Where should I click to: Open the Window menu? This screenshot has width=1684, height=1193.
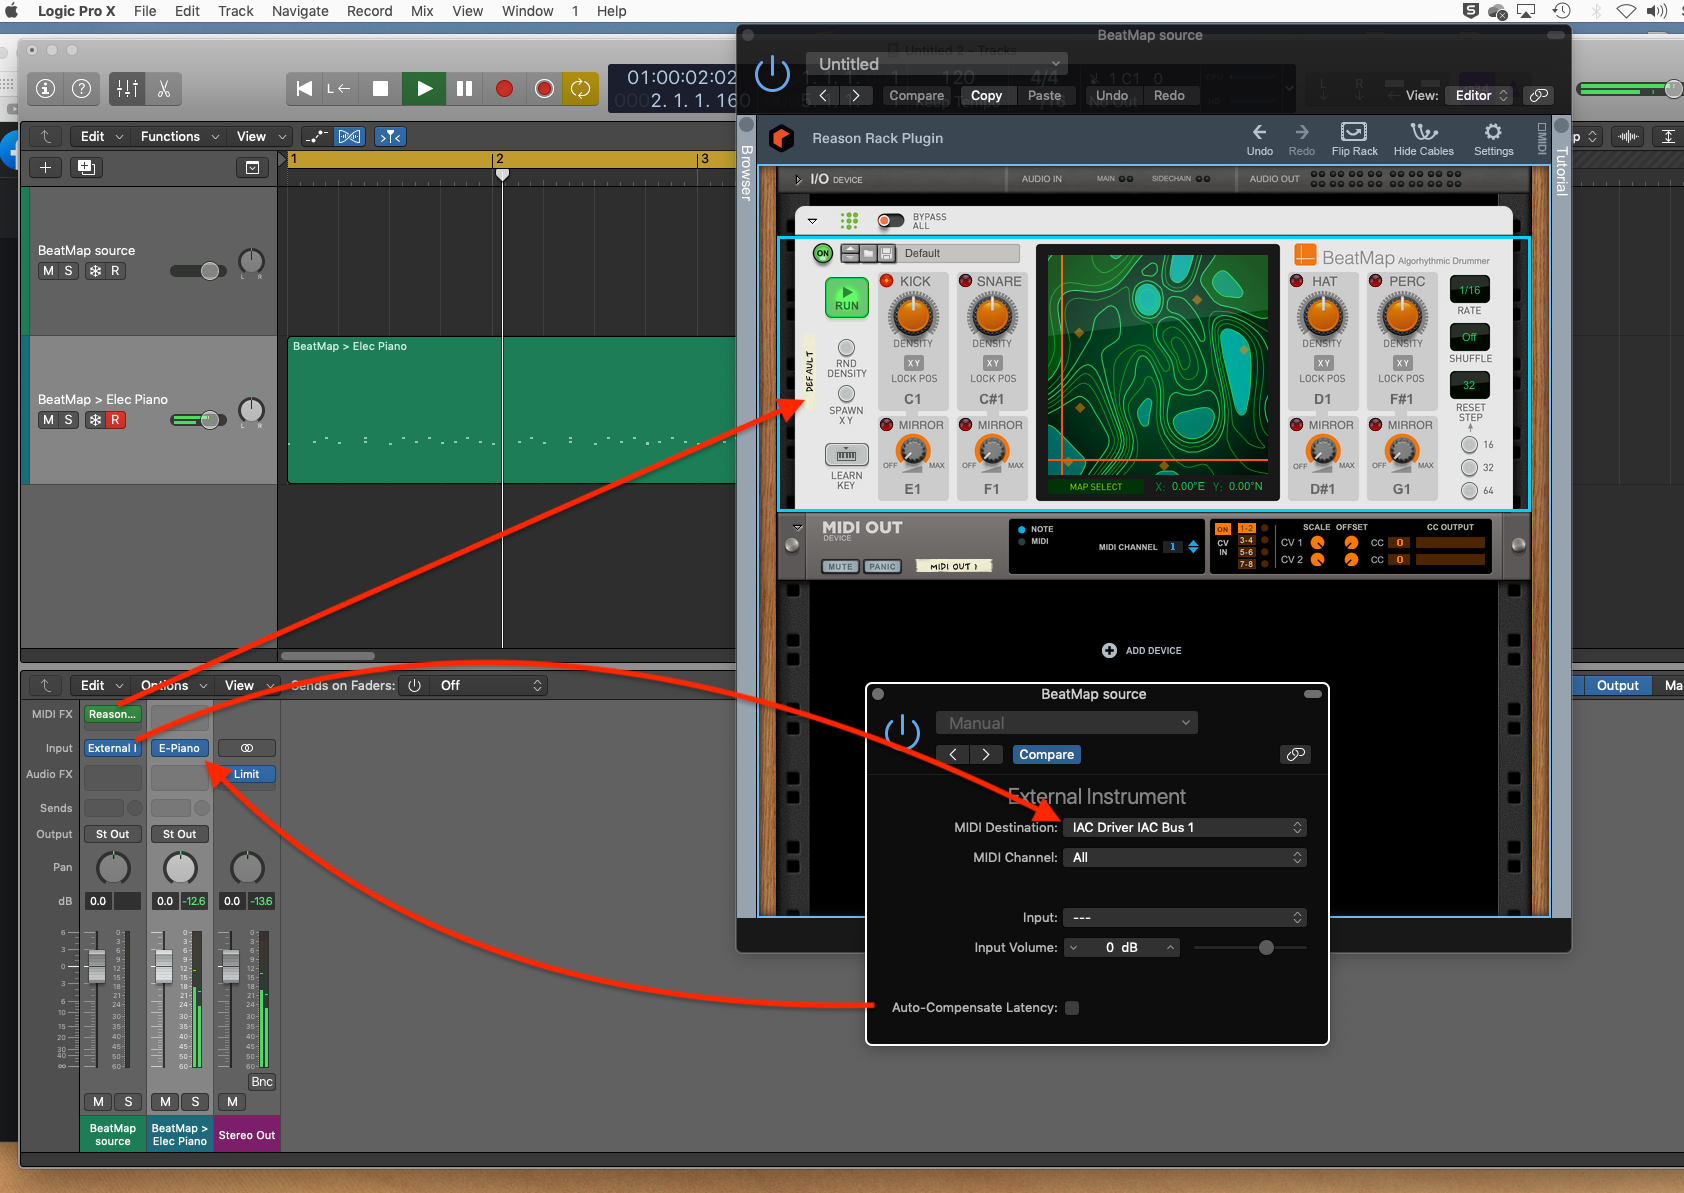tap(528, 11)
